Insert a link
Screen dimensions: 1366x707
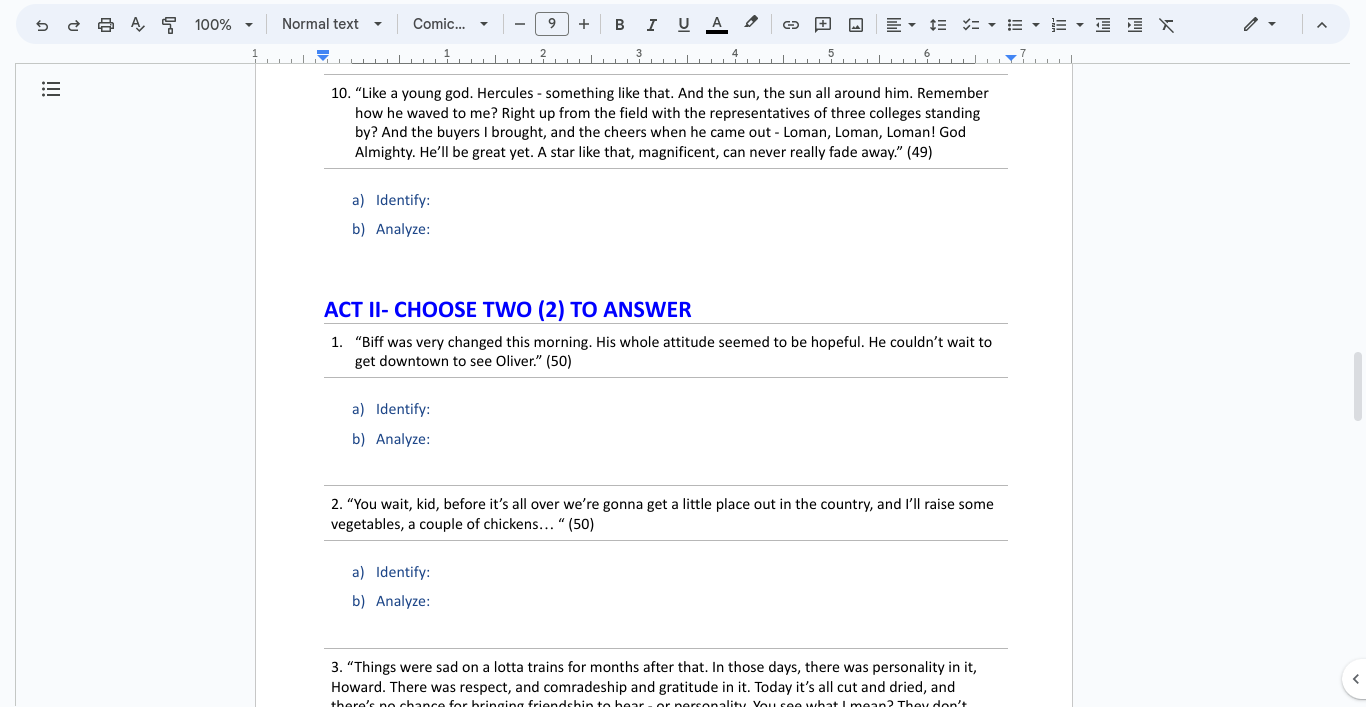[x=791, y=25]
